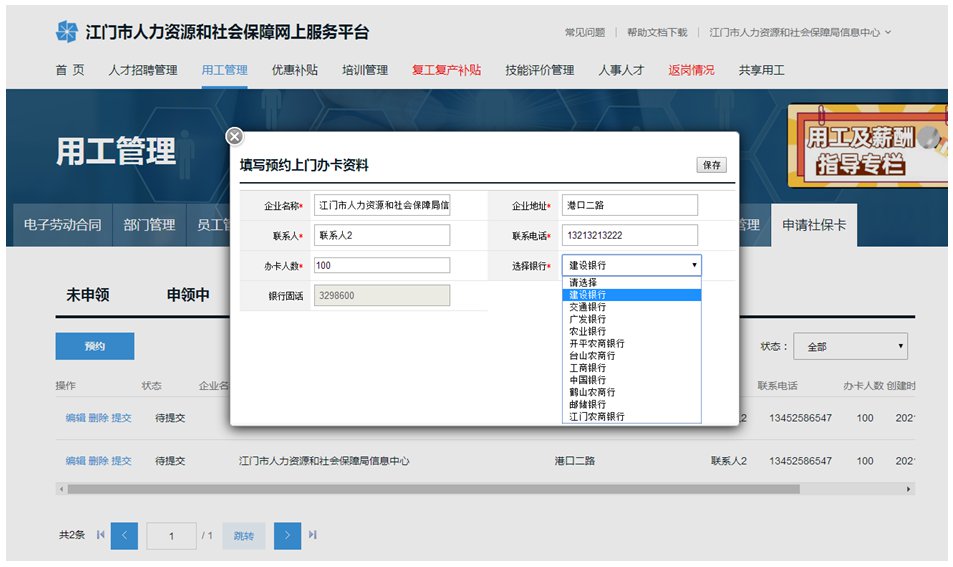The height and width of the screenshot is (567, 953).
Task: Click the blue 预约 button
Action: (94, 346)
